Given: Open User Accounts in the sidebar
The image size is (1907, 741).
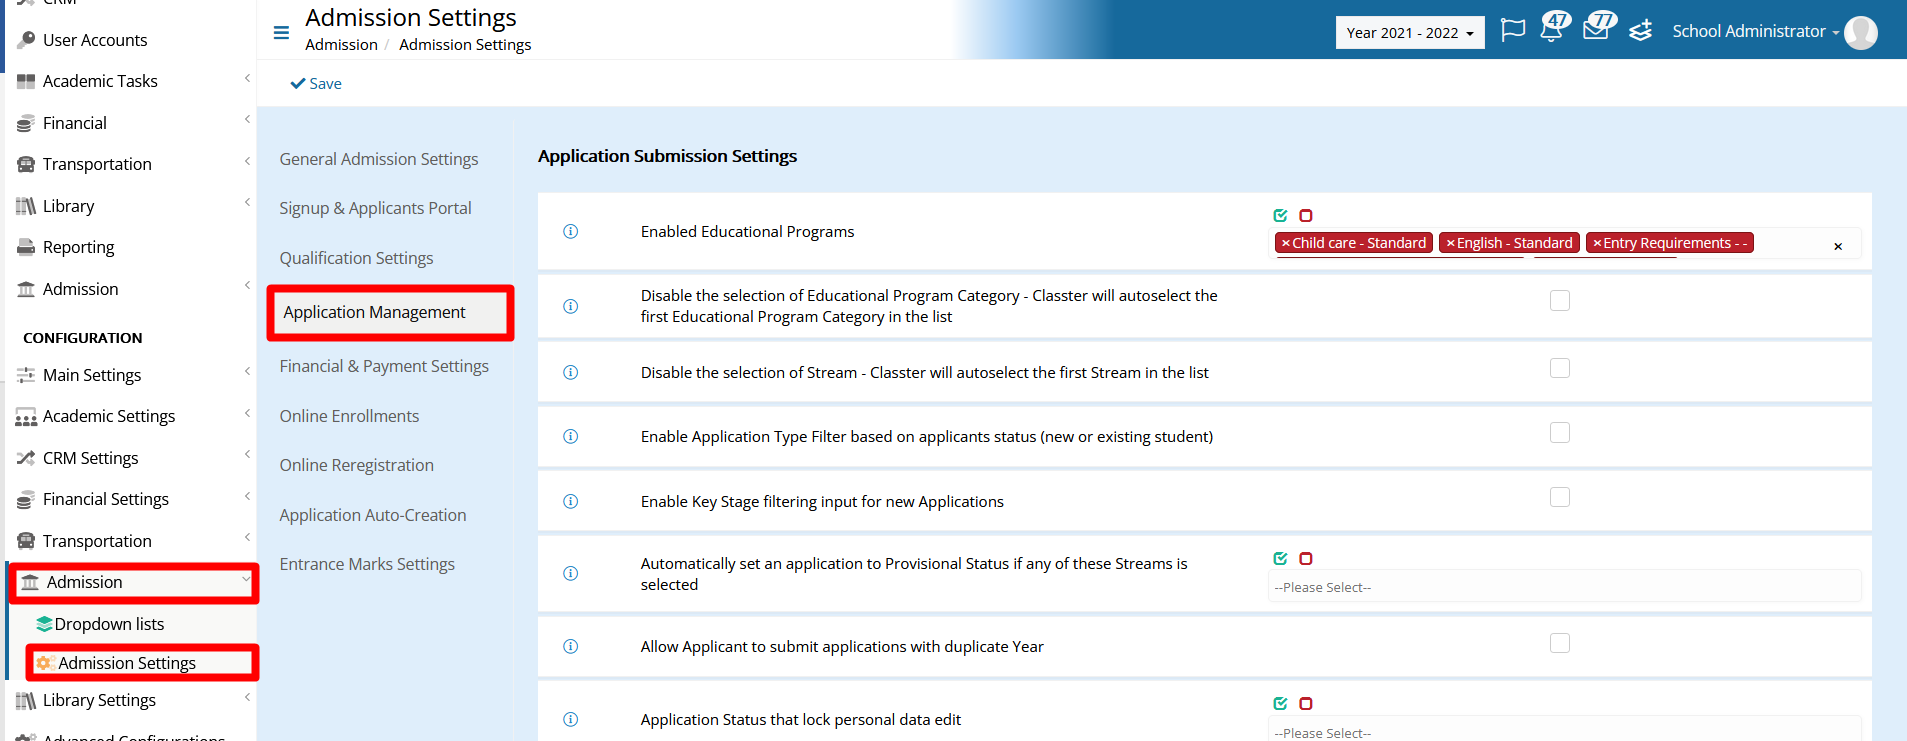Looking at the screenshot, I should pos(95,40).
